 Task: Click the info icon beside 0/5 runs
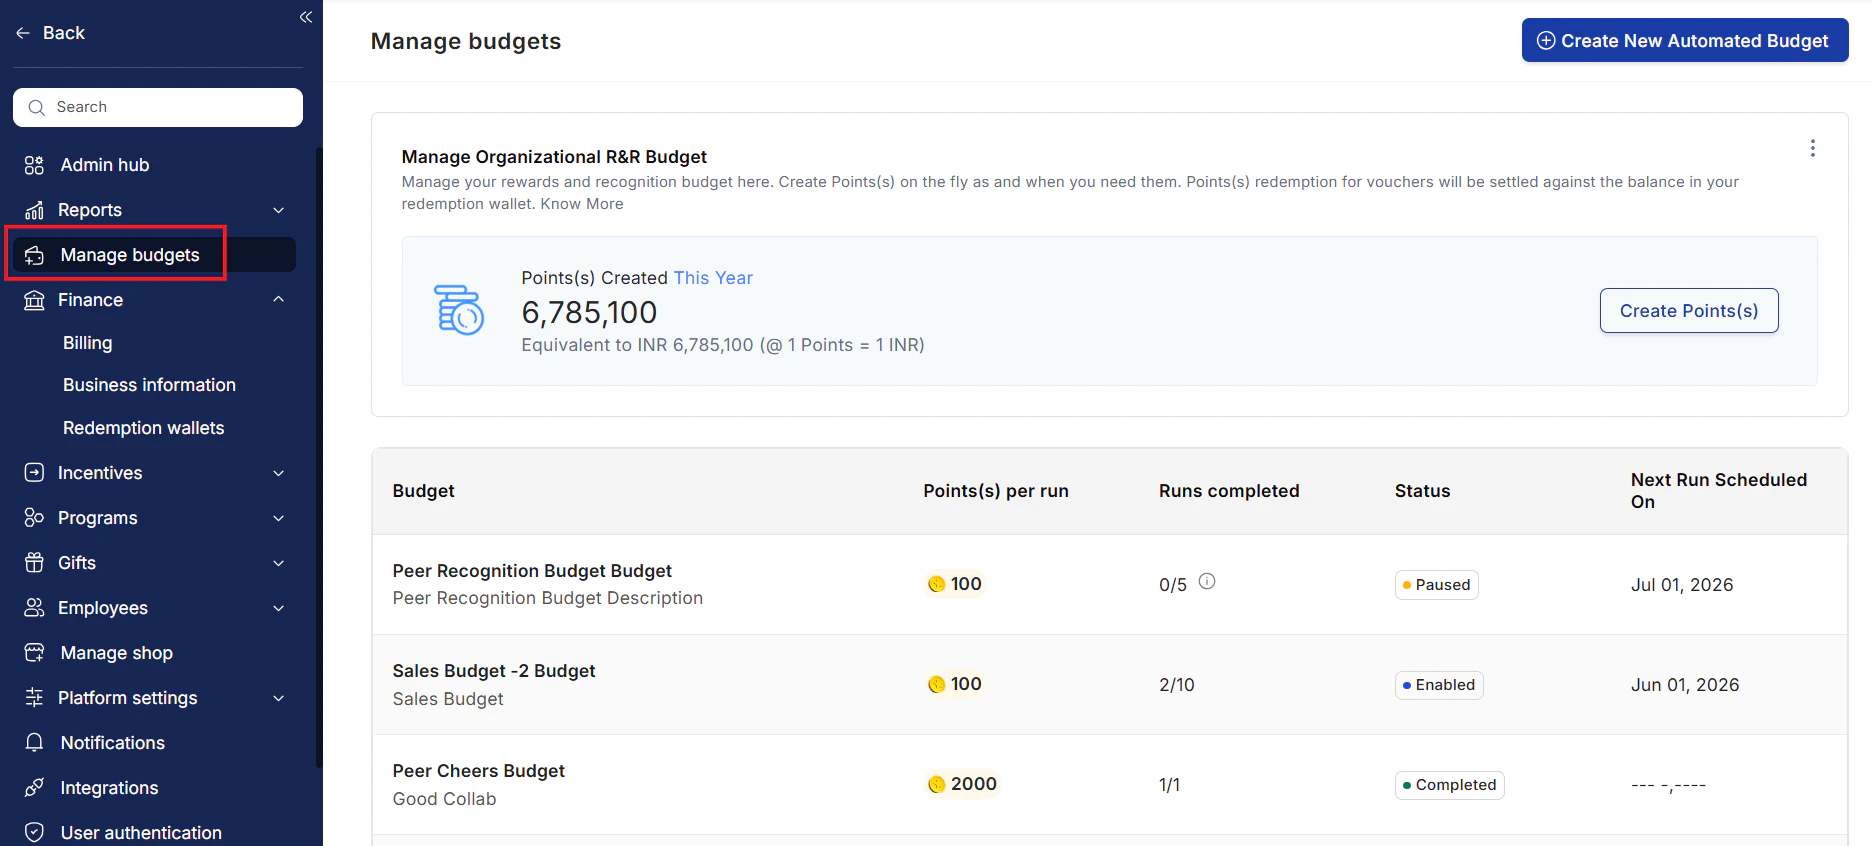click(1207, 582)
